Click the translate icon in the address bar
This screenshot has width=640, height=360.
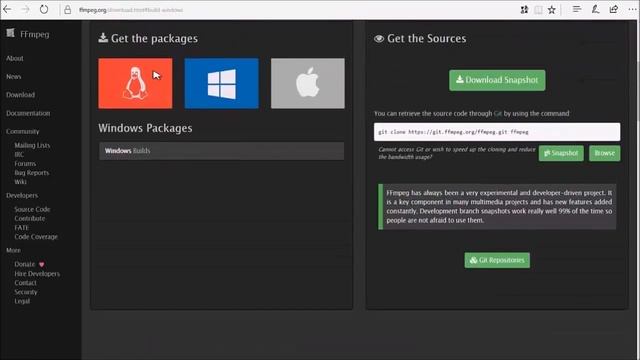pos(524,10)
